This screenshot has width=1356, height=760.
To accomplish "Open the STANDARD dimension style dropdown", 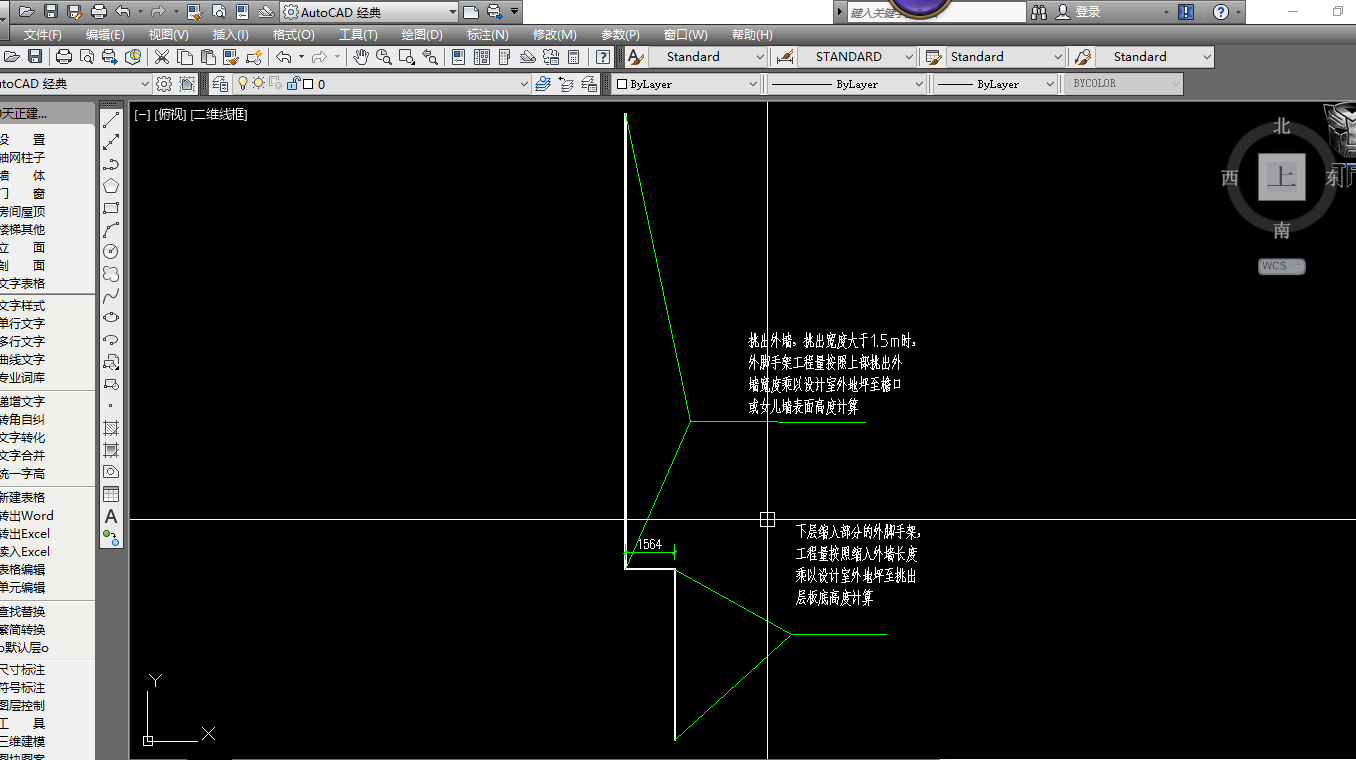I will coord(909,57).
